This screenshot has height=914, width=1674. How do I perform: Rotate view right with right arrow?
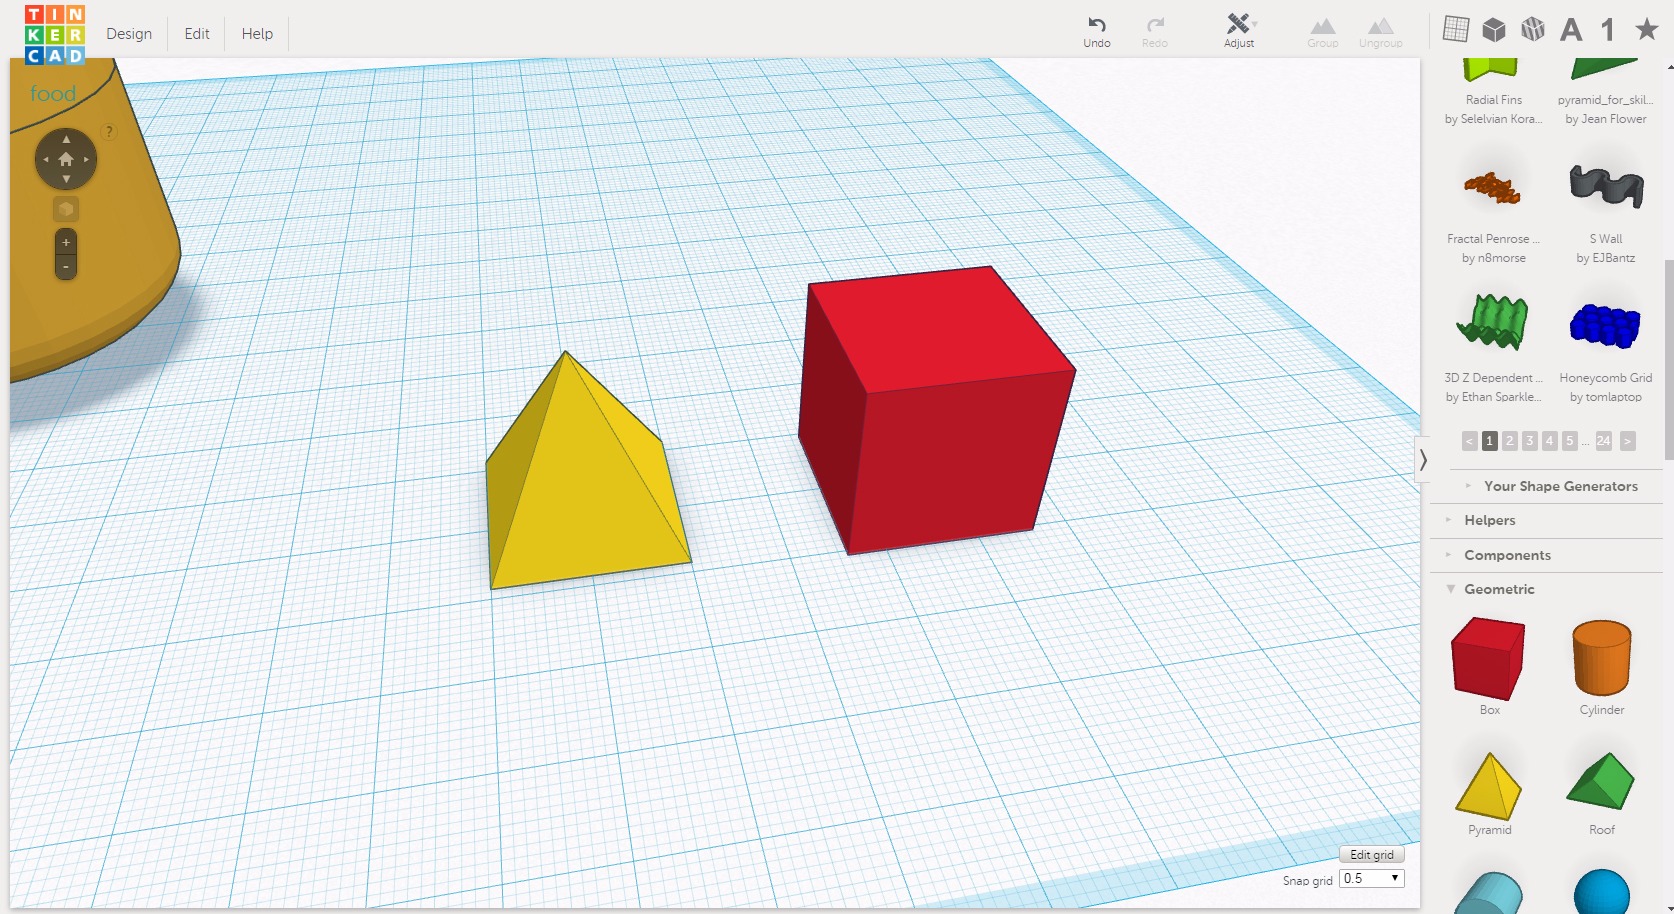[x=87, y=159]
